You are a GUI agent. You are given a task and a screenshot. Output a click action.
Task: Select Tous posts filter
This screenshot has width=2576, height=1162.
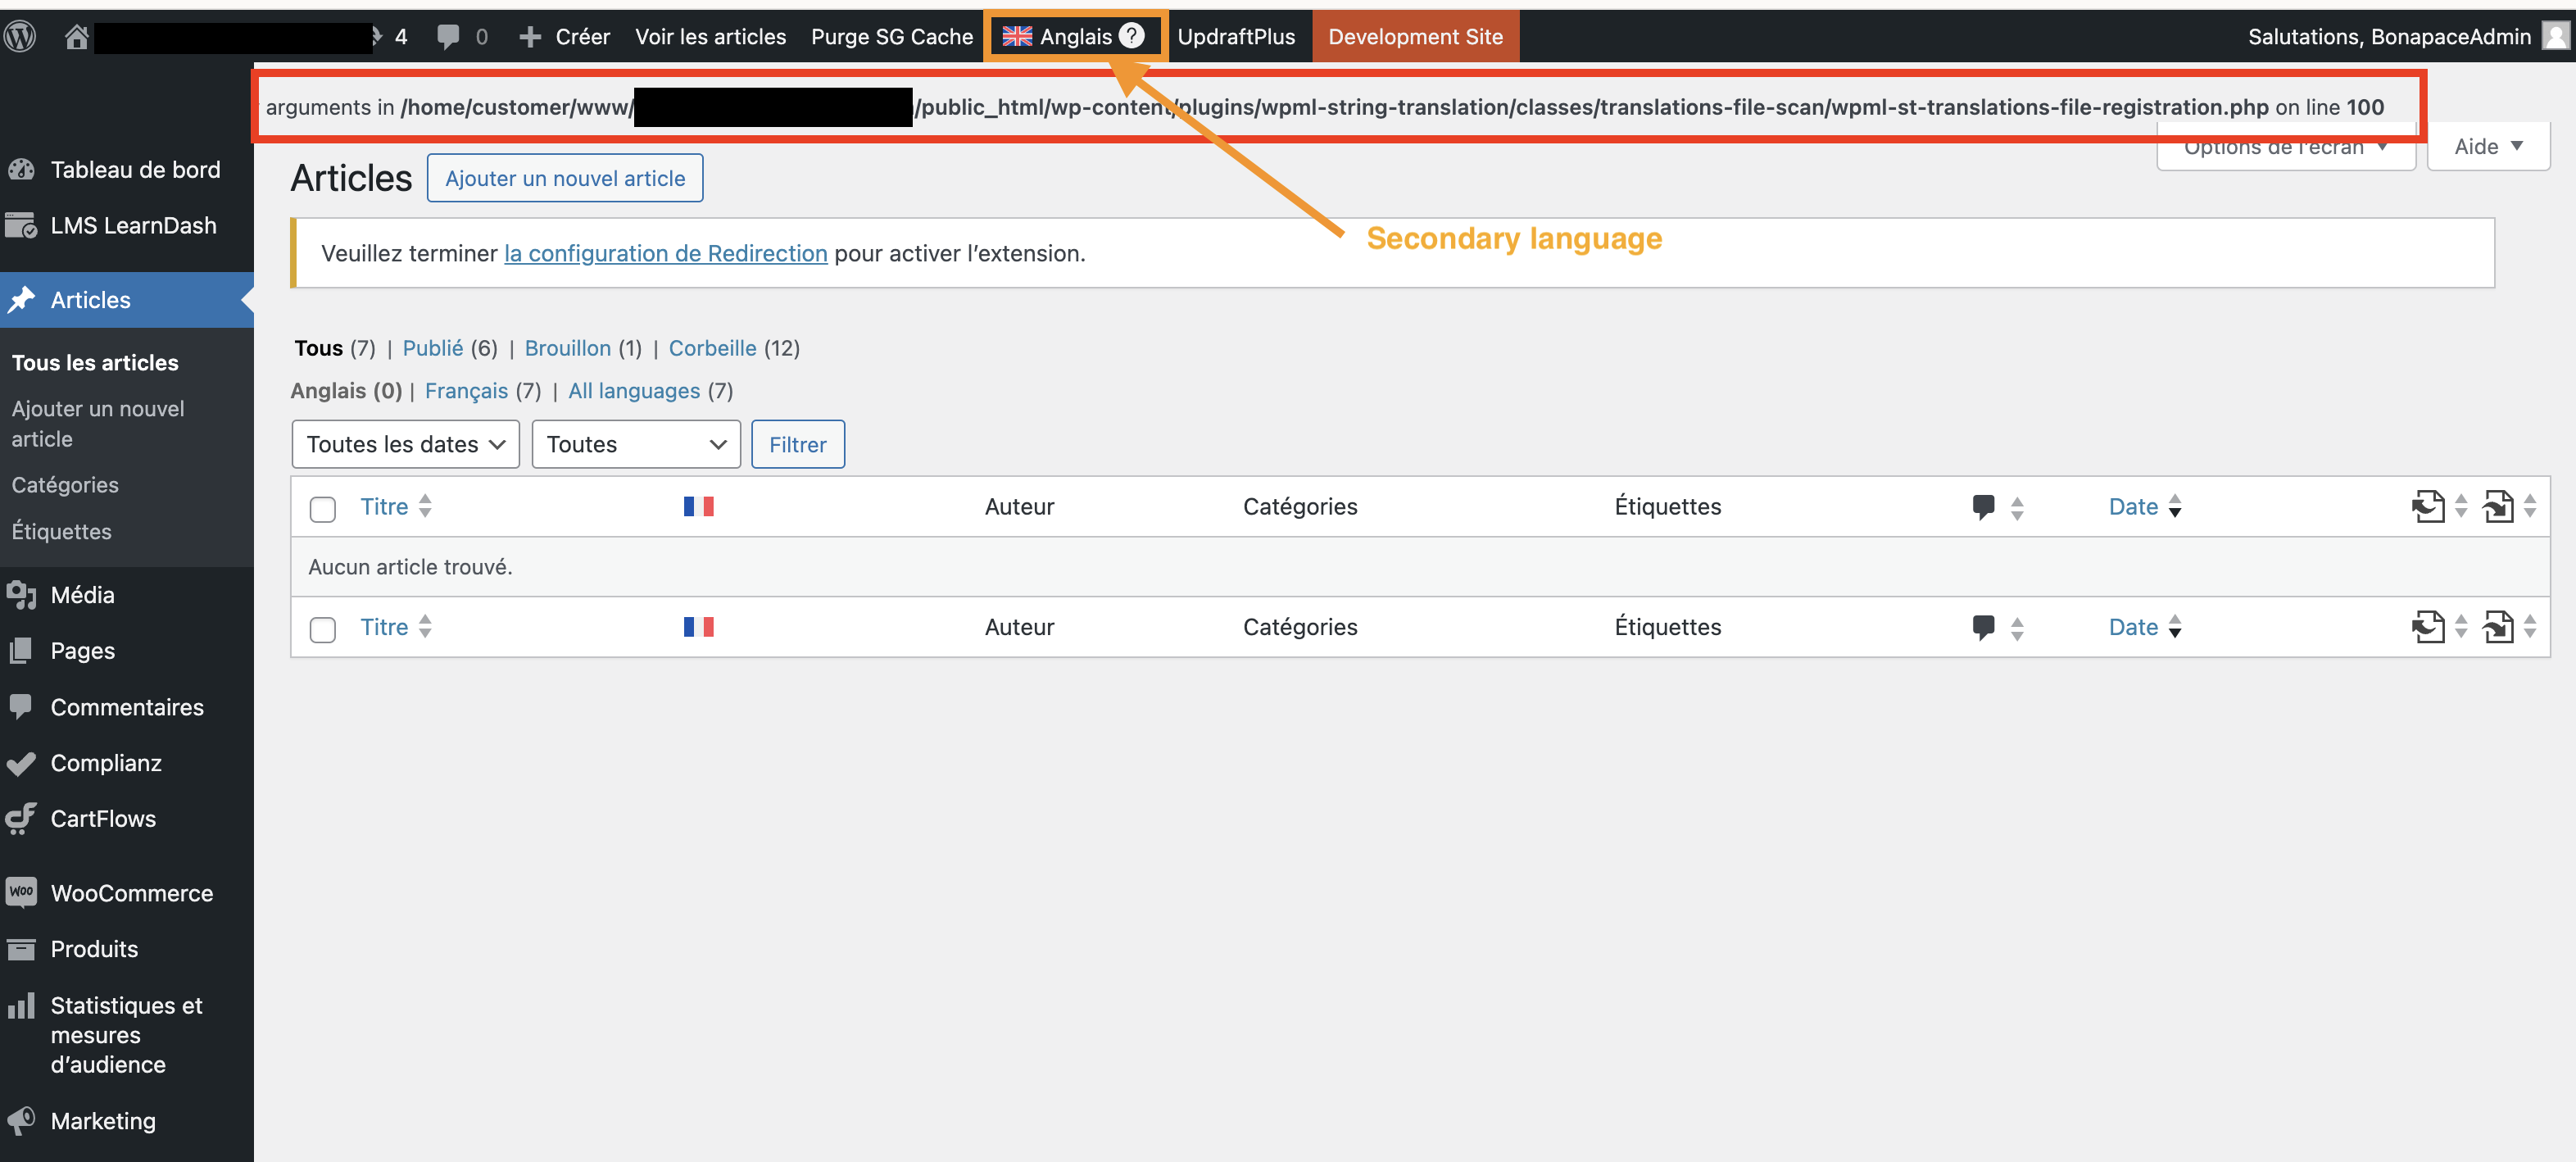(x=319, y=348)
